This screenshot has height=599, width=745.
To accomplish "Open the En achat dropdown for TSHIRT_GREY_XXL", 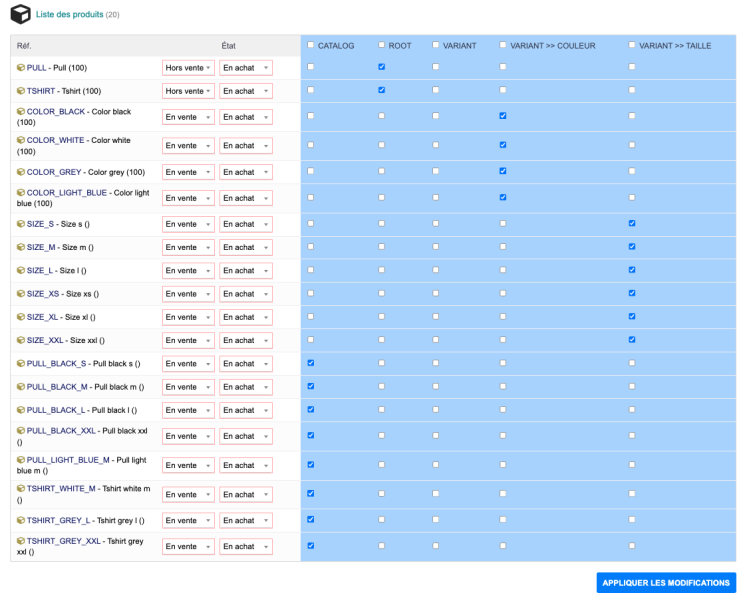I will (245, 547).
